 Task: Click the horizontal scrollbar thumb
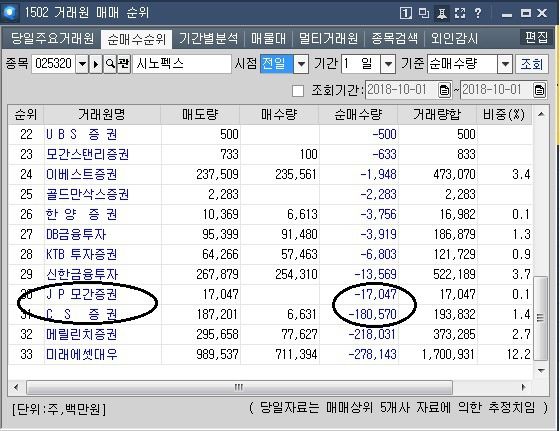coord(239,387)
